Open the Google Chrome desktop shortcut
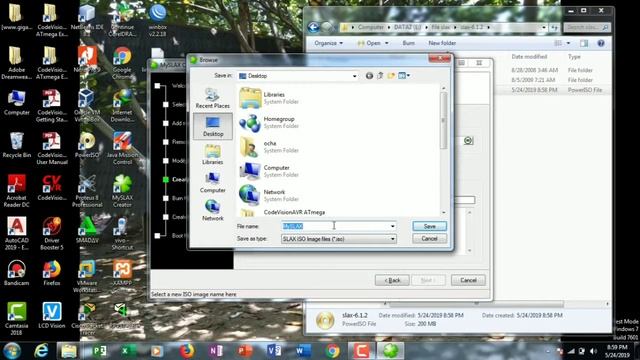The width and height of the screenshot is (640, 360). [122, 63]
